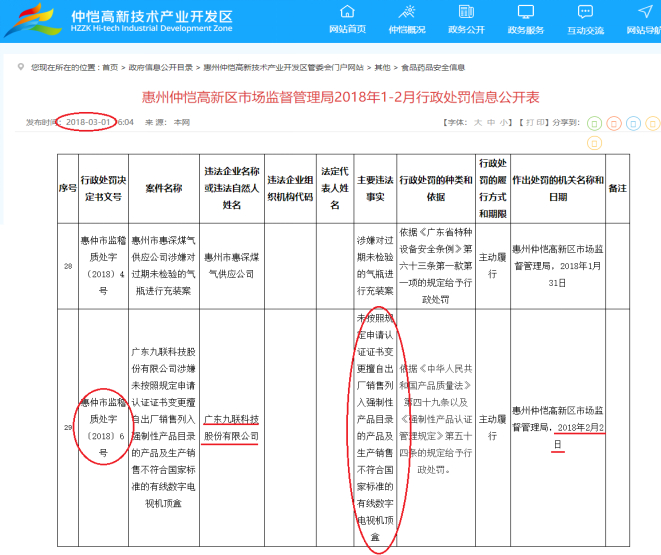Click authority cell dated 2018年1月31日
Screen dimensions: 661x555
(x=558, y=265)
